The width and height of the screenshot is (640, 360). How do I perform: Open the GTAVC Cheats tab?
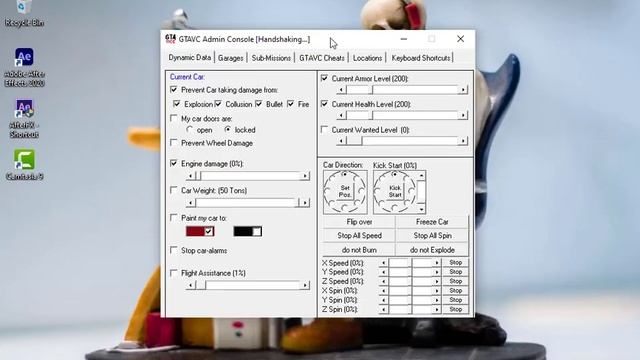pos(322,58)
